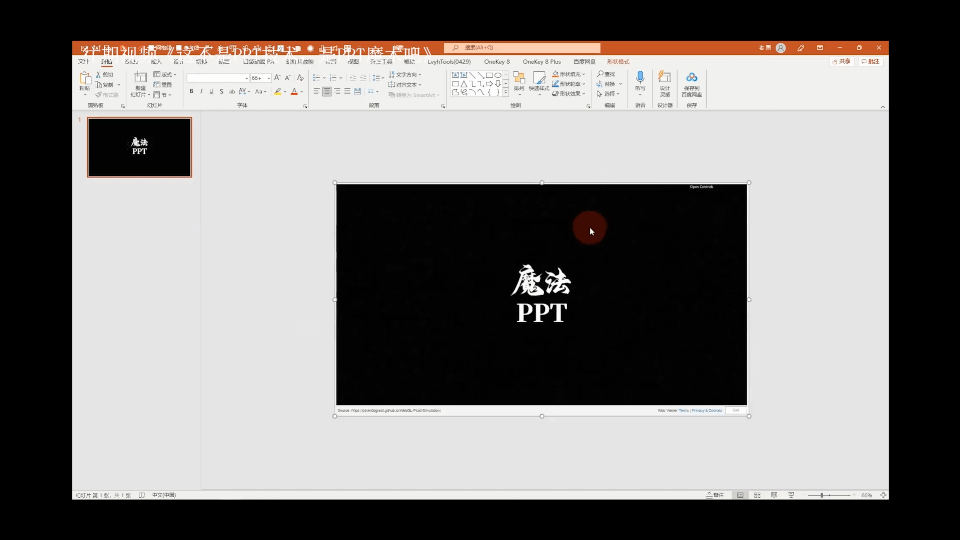Screen dimensions: 960x540
Task: Toggle Strikethrough formatting
Action: (231, 91)
